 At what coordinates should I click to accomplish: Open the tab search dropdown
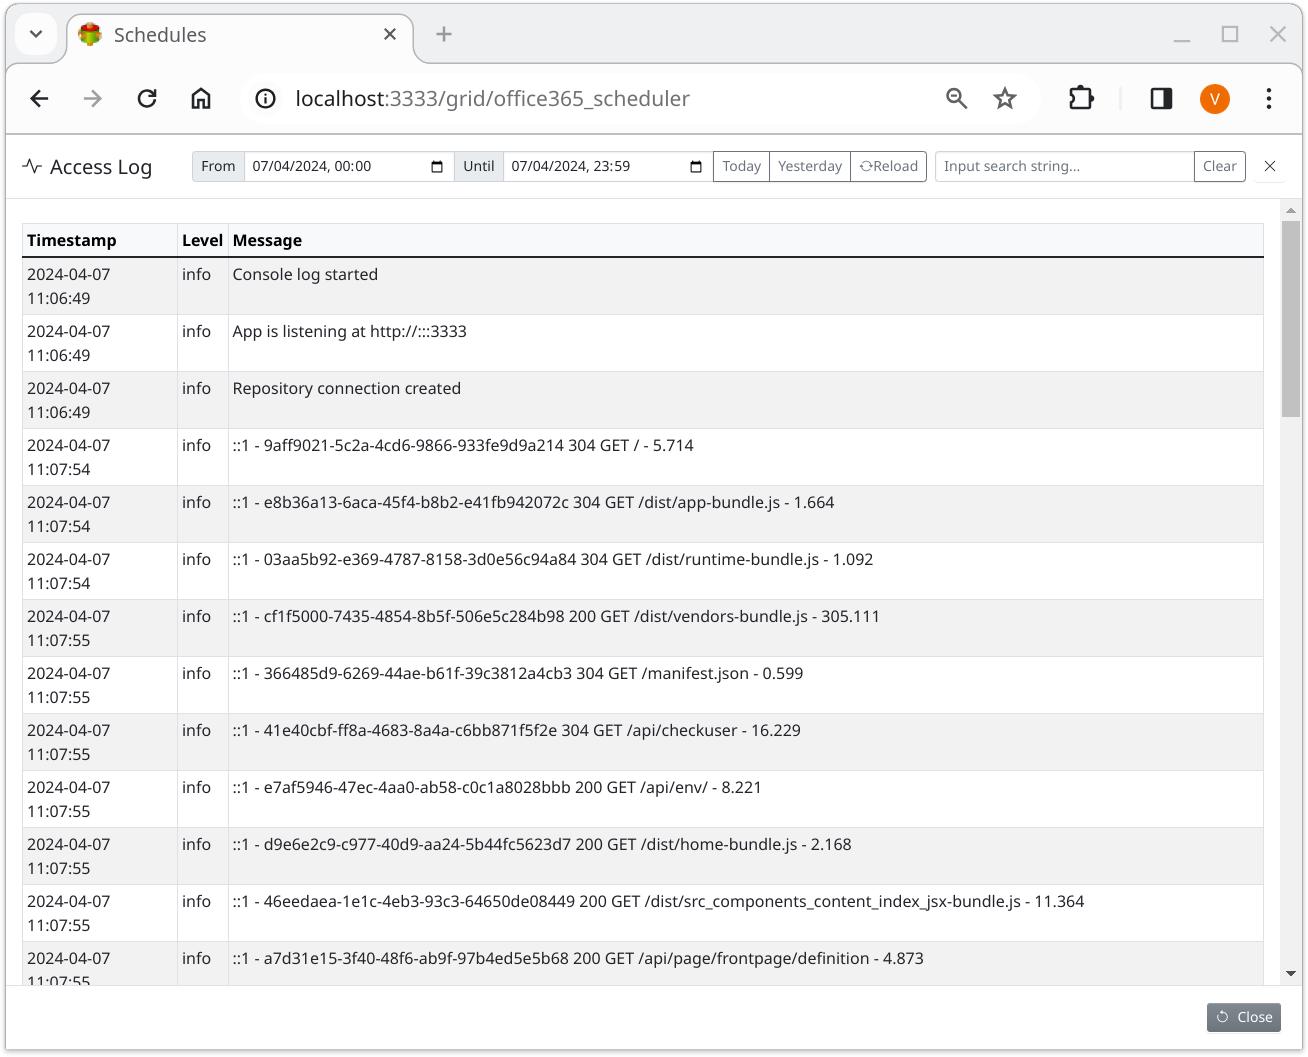[x=36, y=34]
